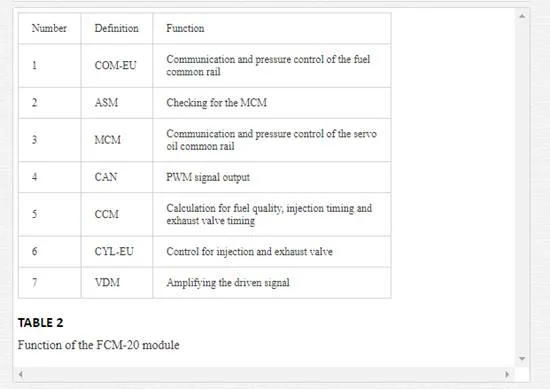The height and width of the screenshot is (389, 550).
Task: Click the vertical scrollbar down arrow
Action: [522, 358]
